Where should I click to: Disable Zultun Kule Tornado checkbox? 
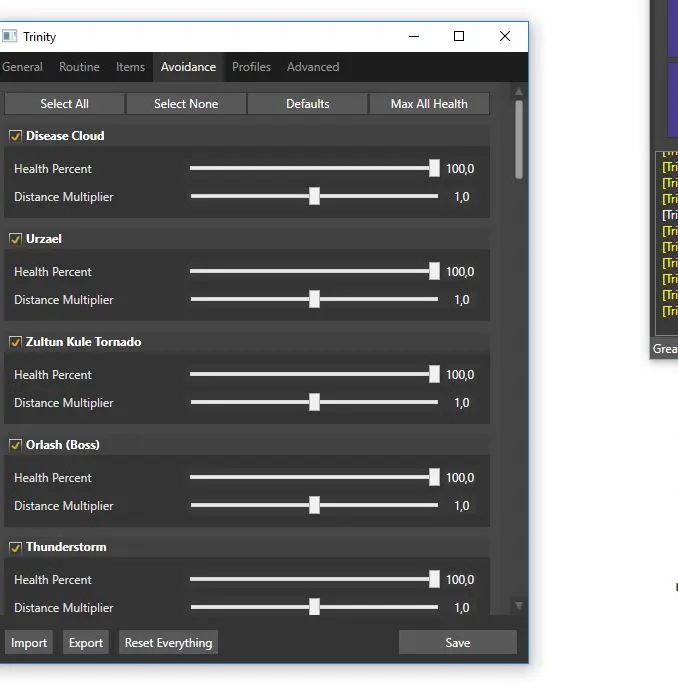[x=15, y=342]
